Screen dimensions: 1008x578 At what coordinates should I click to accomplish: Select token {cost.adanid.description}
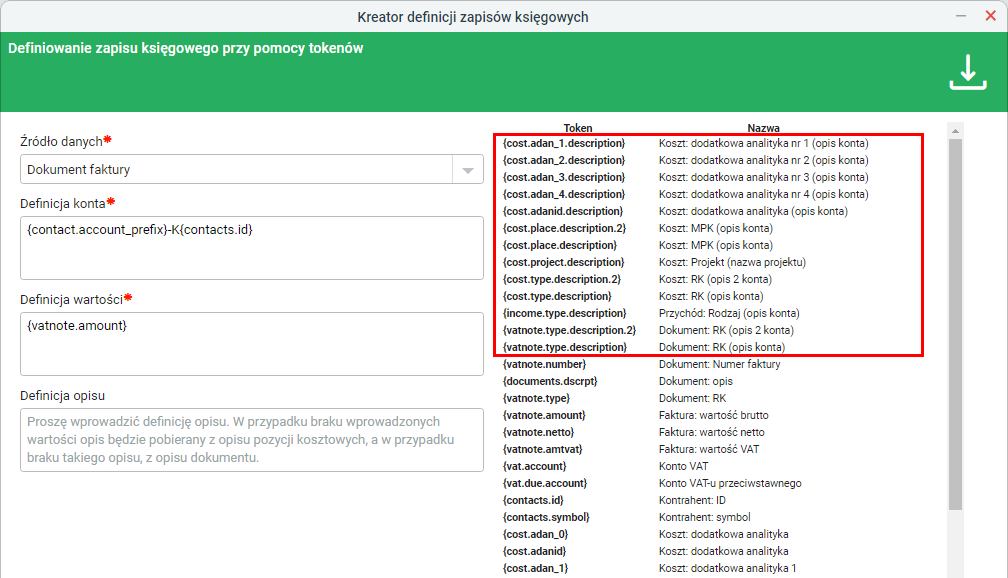(562, 212)
